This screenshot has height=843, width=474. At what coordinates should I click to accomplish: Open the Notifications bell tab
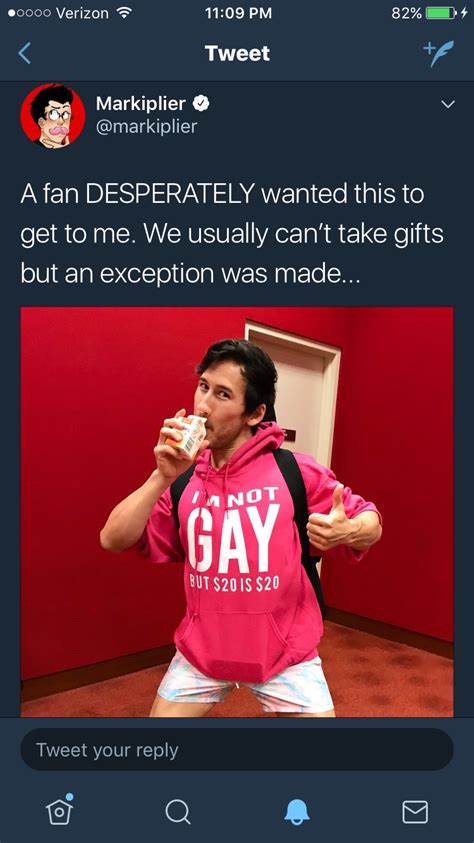(x=297, y=811)
